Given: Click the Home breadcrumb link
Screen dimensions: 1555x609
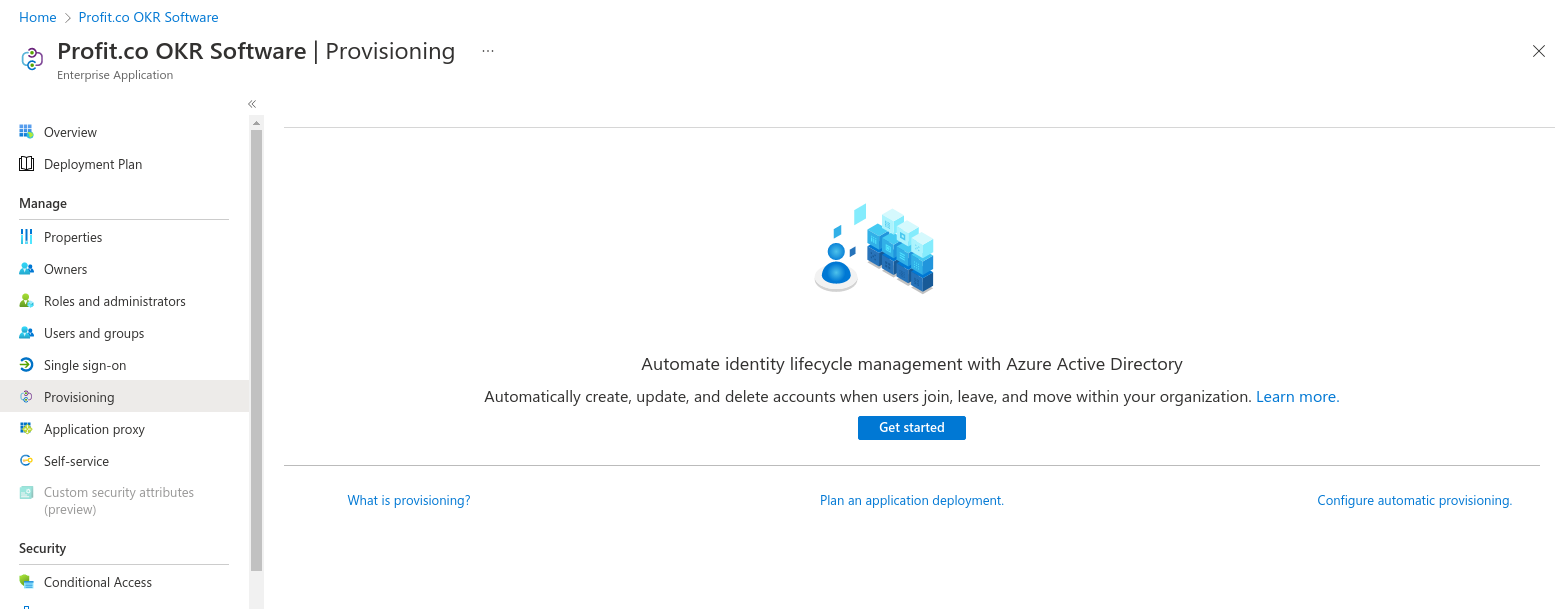Looking at the screenshot, I should pos(38,17).
